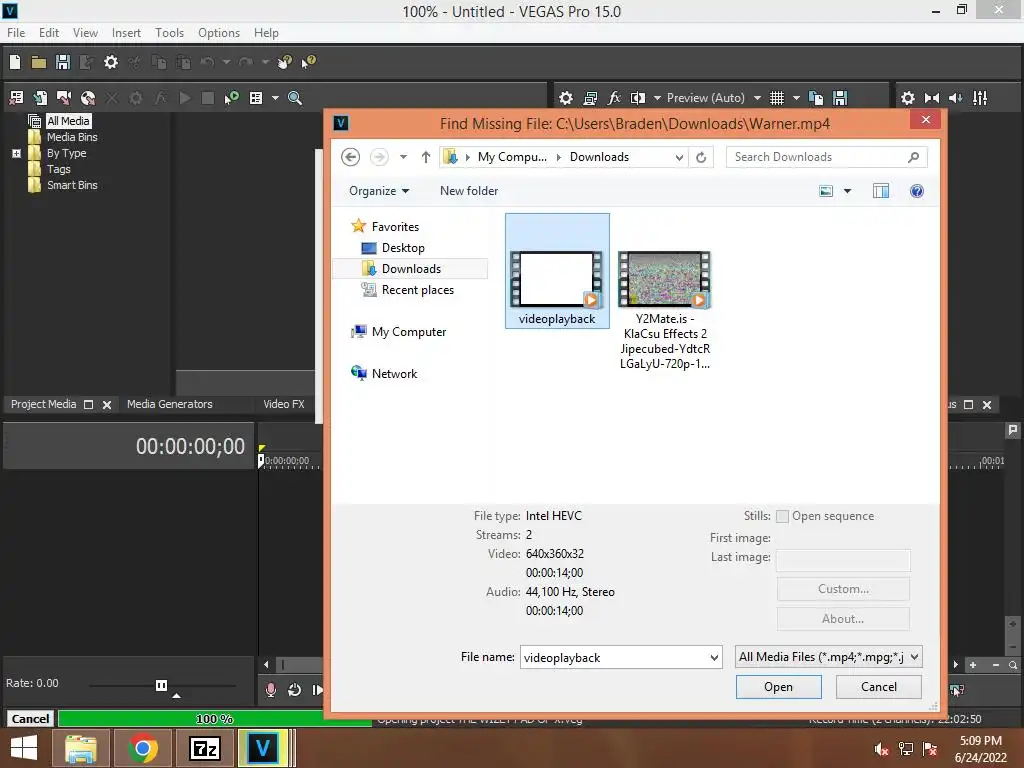Open Desktop in Favorites sidebar
This screenshot has width=1024, height=768.
(x=403, y=248)
